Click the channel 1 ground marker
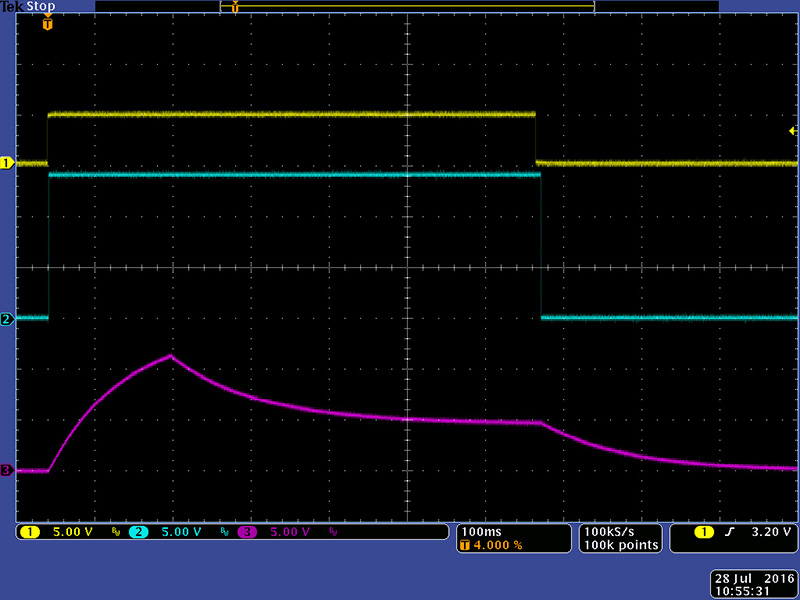The image size is (800, 600). (6, 163)
